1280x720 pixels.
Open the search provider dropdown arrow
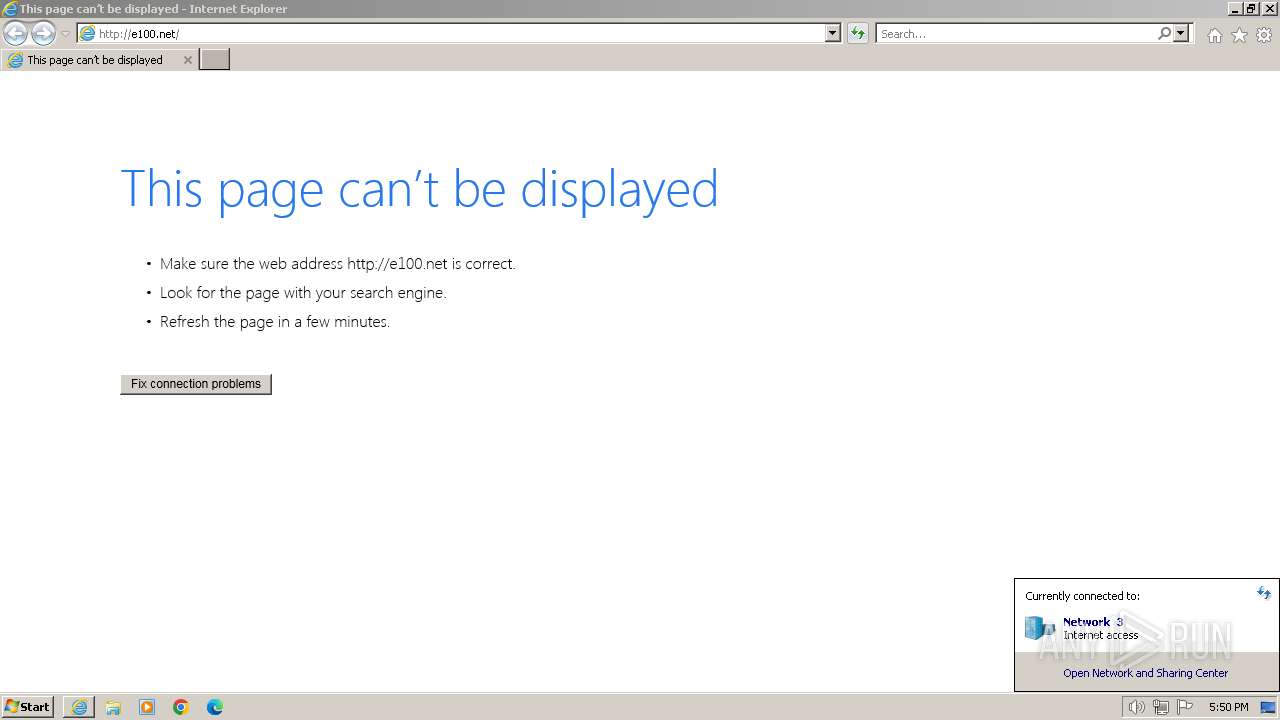point(1181,34)
